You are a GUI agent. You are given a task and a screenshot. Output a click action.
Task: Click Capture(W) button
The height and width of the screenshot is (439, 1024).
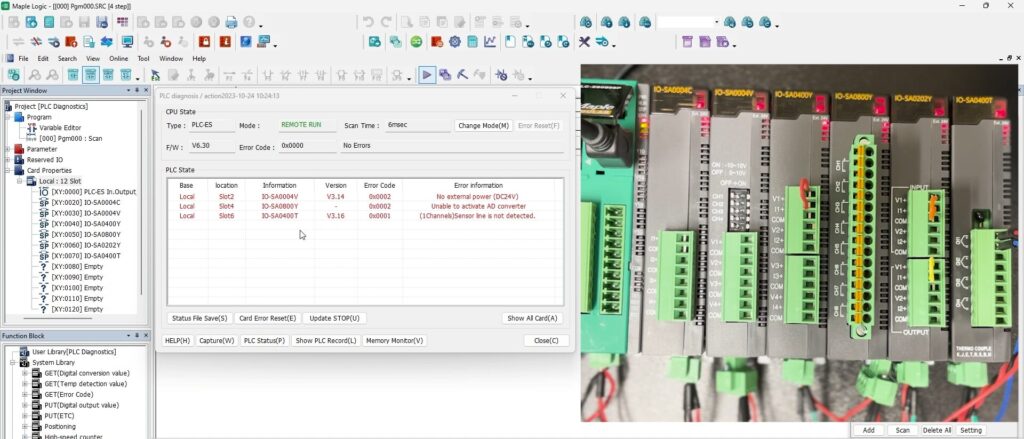coord(216,340)
